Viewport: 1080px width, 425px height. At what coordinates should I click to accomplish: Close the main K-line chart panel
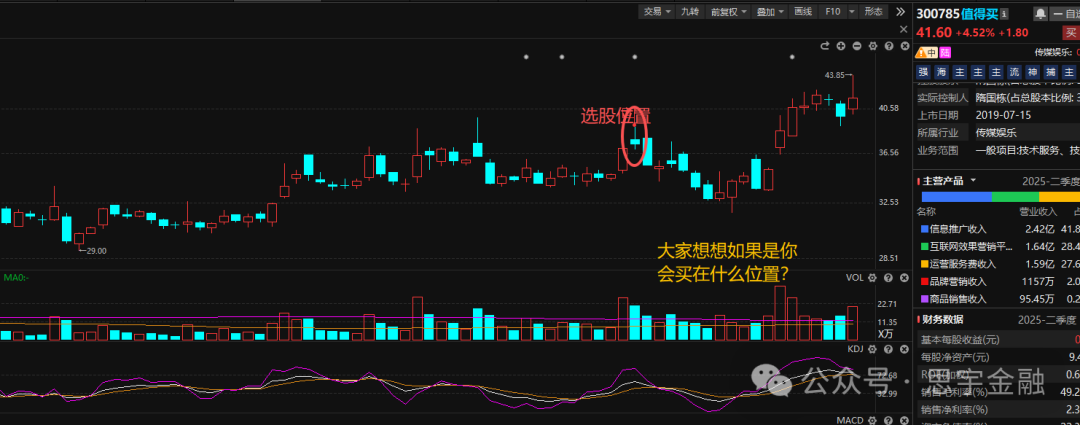click(x=904, y=46)
